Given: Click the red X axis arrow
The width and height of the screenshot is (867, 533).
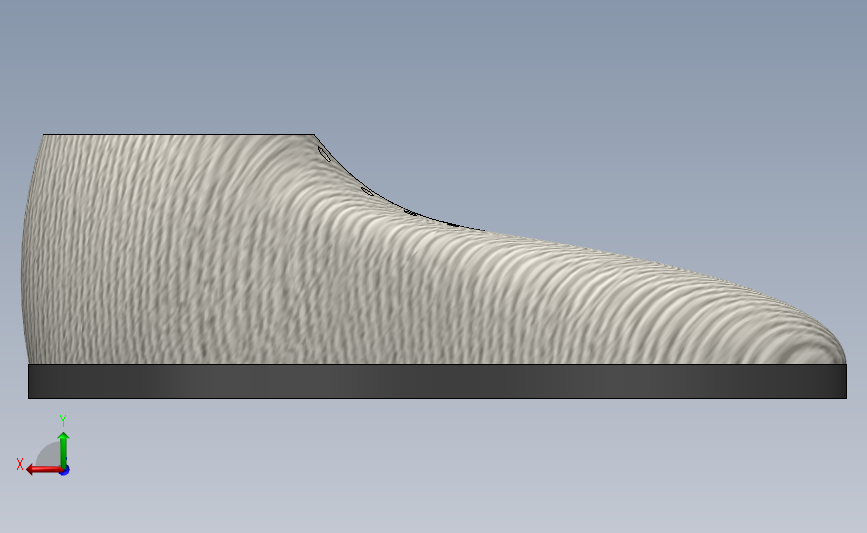Looking at the screenshot, I should (44, 470).
